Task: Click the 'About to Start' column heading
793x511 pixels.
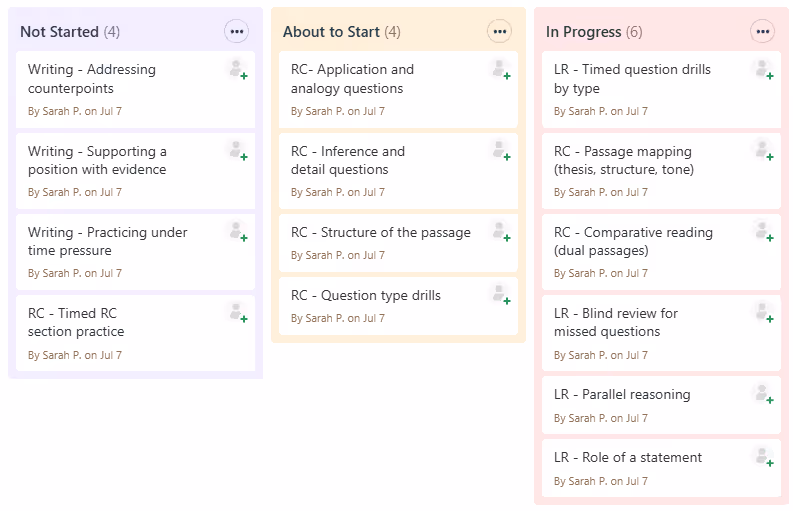Action: (331, 32)
